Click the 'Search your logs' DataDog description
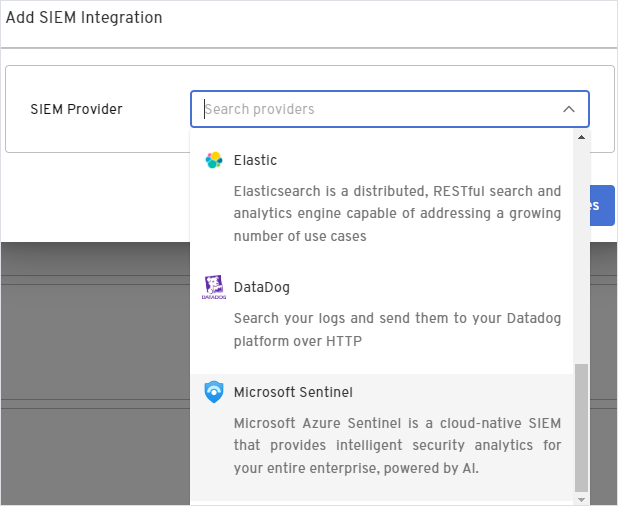This screenshot has width=618, height=506. 397,329
